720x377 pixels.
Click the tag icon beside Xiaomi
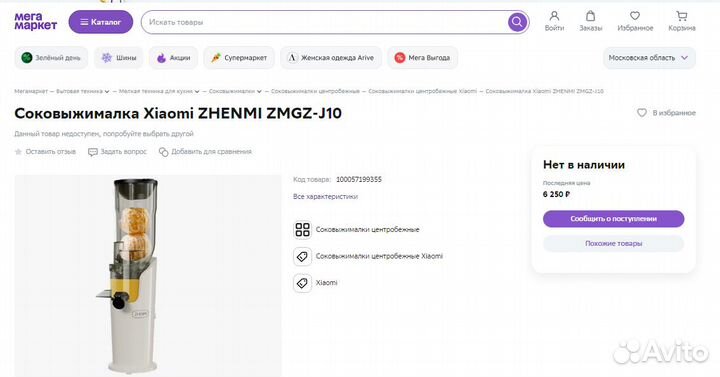coord(303,283)
